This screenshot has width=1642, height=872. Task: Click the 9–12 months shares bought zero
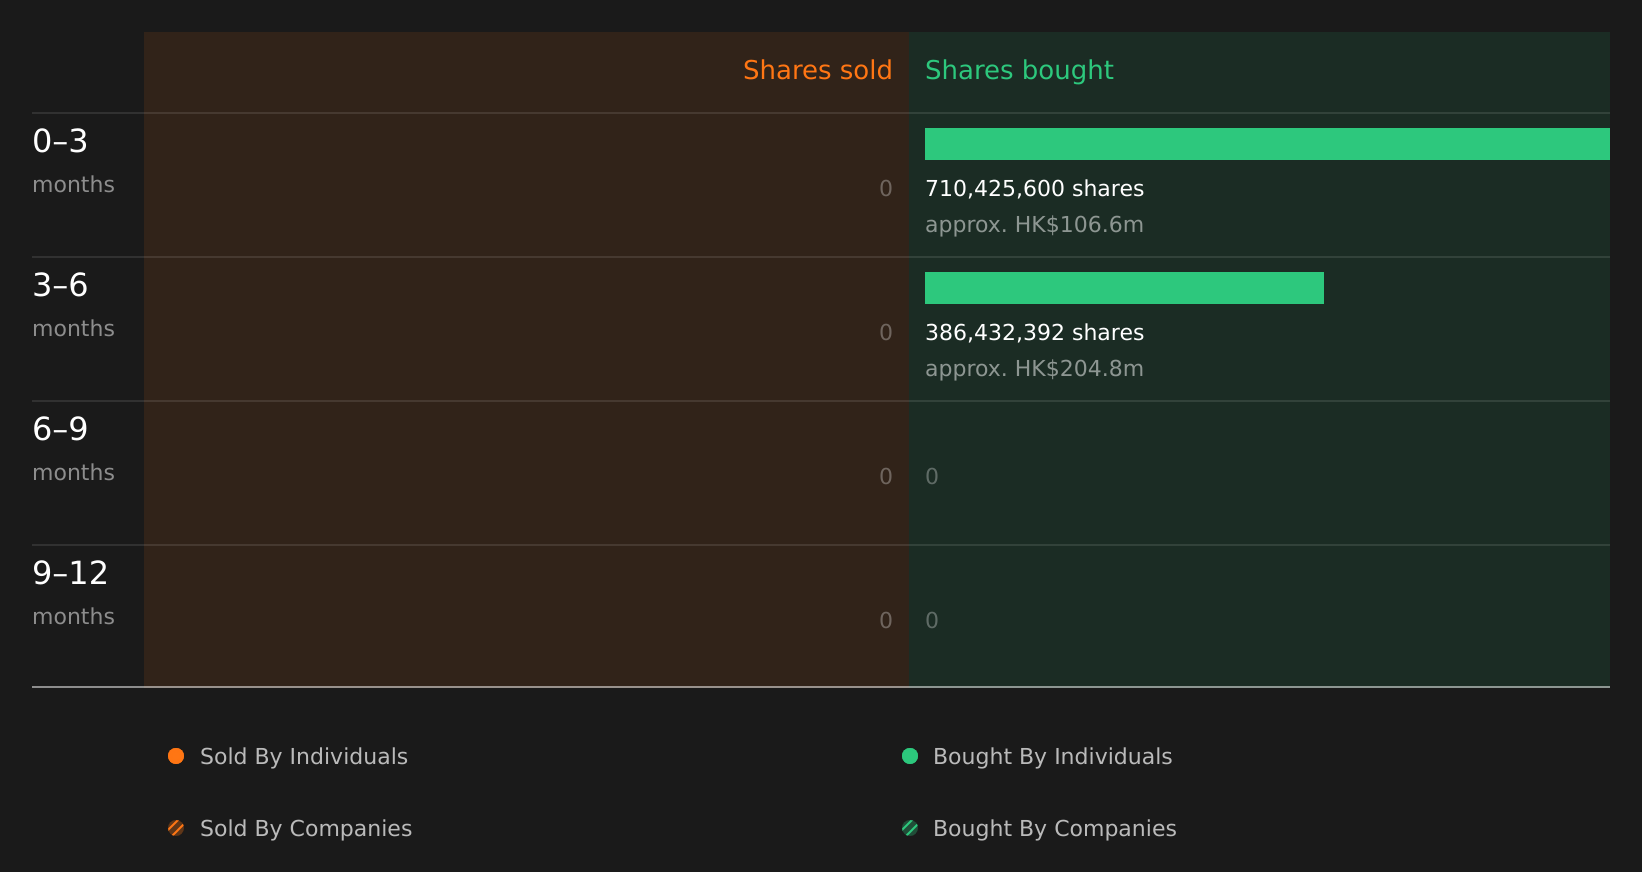[x=932, y=621]
